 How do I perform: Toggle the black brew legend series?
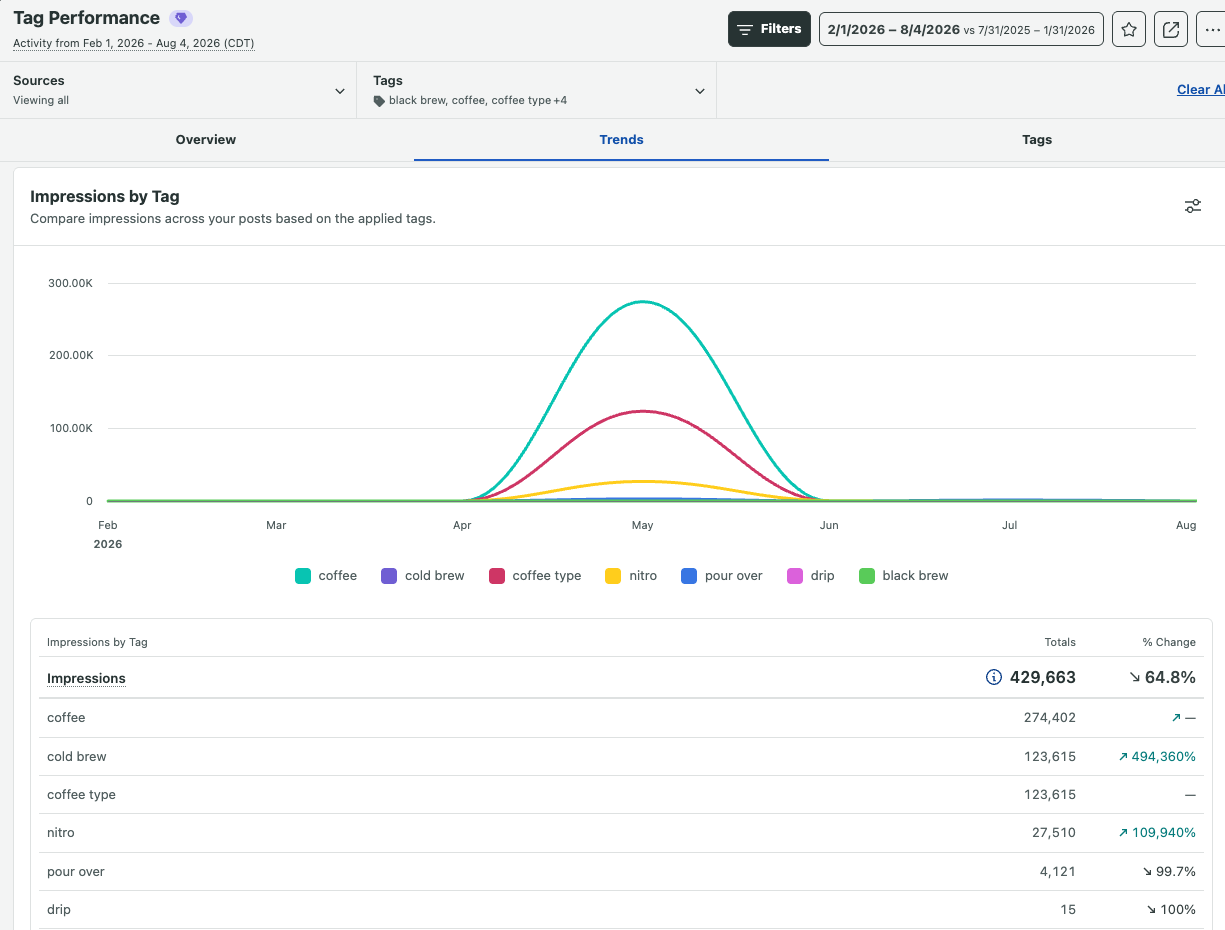tap(904, 576)
